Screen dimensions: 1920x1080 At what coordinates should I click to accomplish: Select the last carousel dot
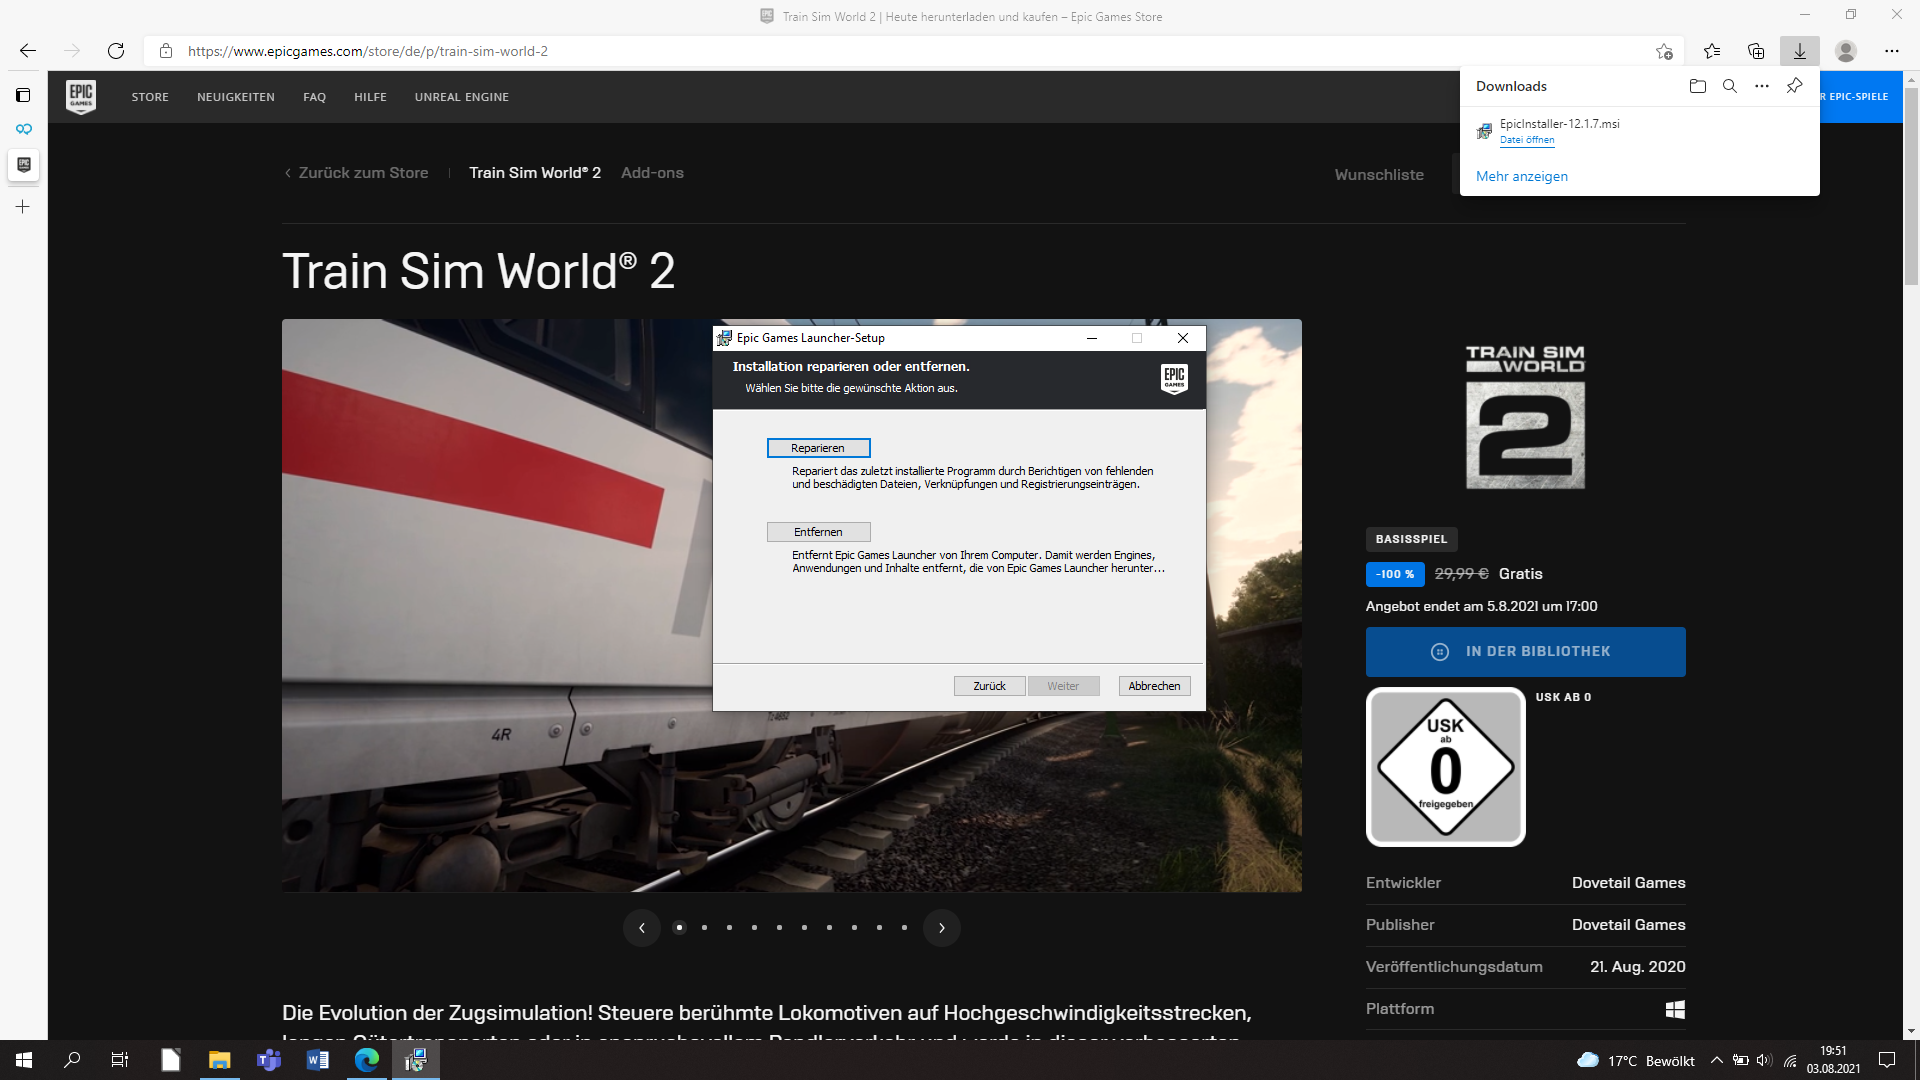(x=905, y=928)
